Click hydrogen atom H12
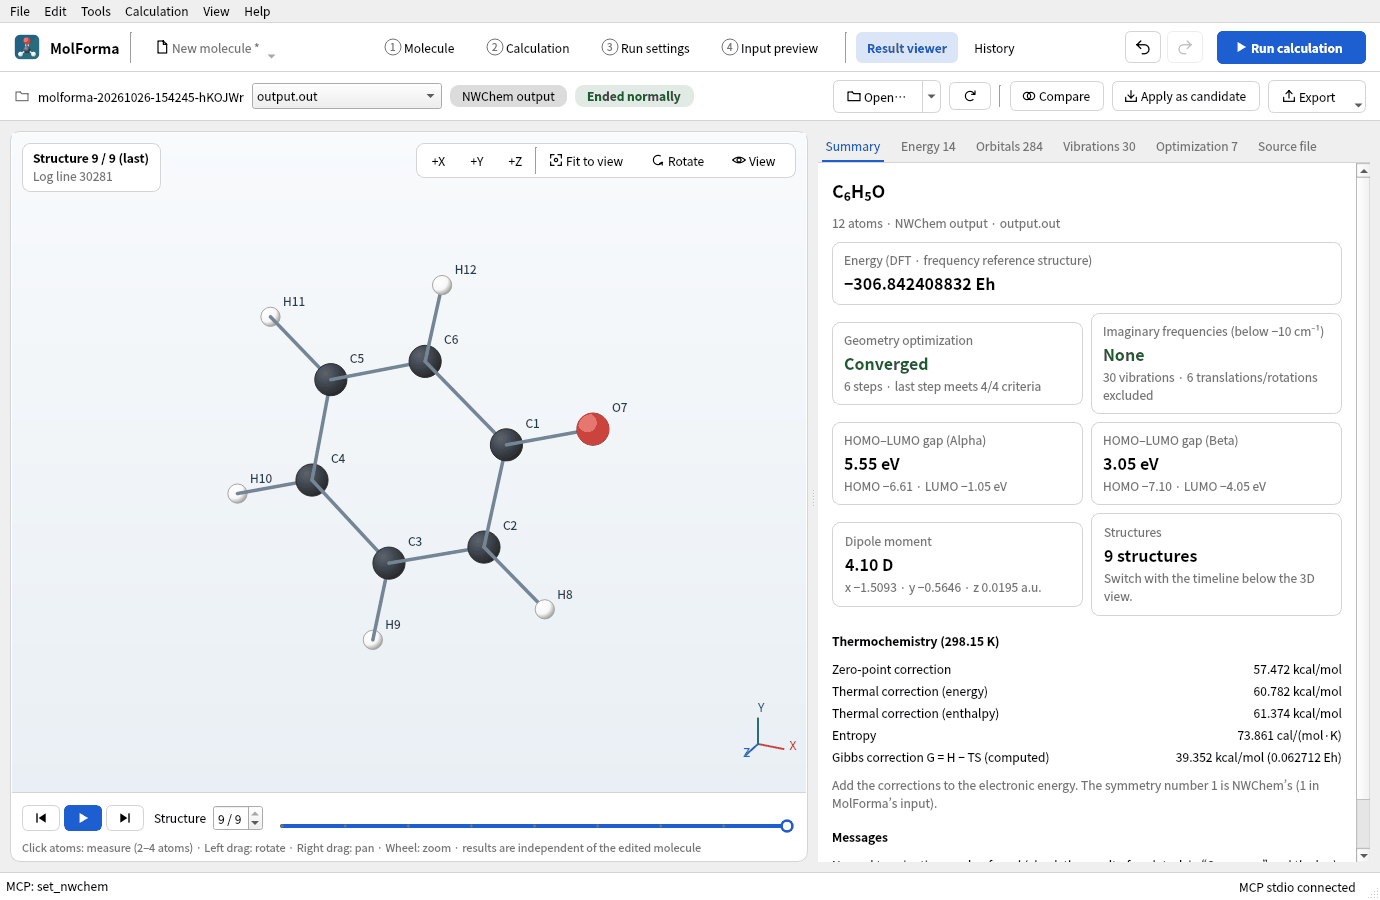The height and width of the screenshot is (900, 1380). click(442, 285)
